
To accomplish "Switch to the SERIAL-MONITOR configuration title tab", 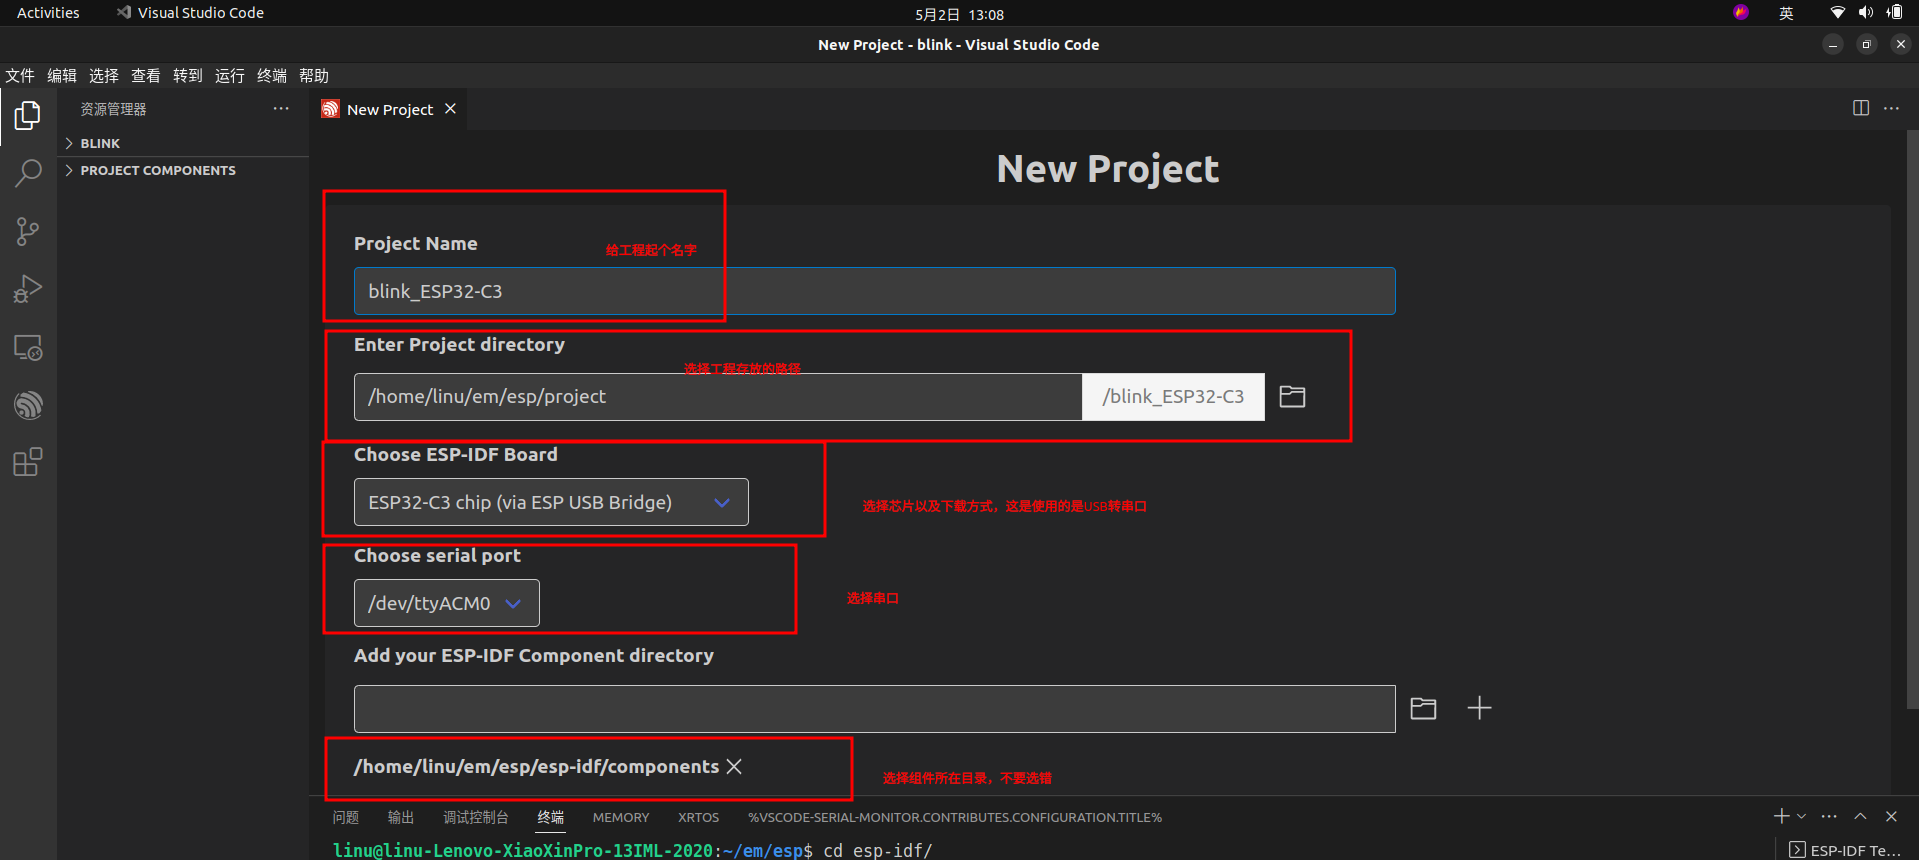I will point(955,817).
